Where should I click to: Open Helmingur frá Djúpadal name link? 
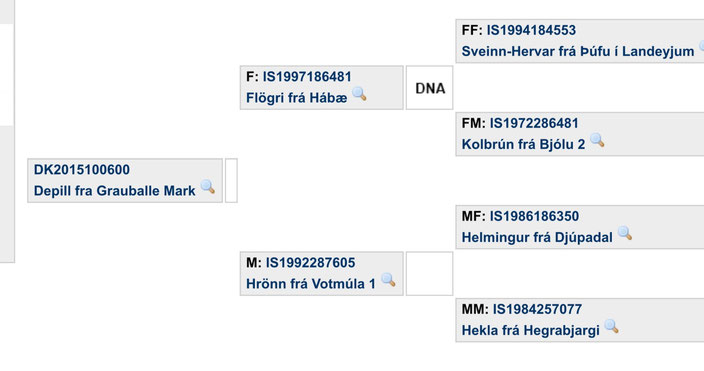(x=537, y=237)
